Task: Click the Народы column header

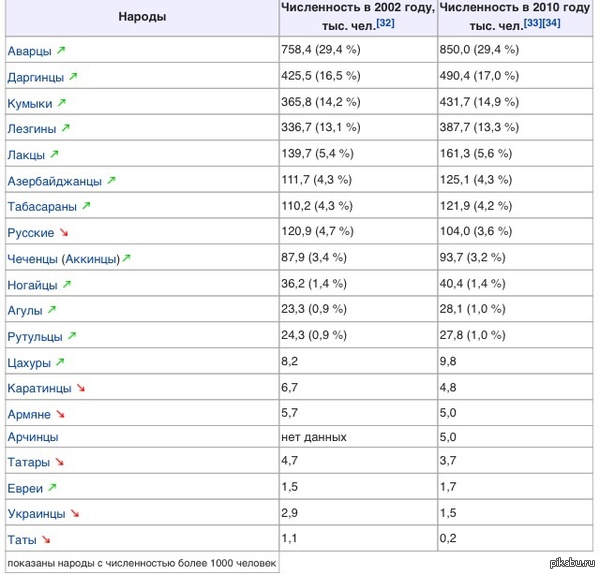Action: pyautogui.click(x=142, y=17)
